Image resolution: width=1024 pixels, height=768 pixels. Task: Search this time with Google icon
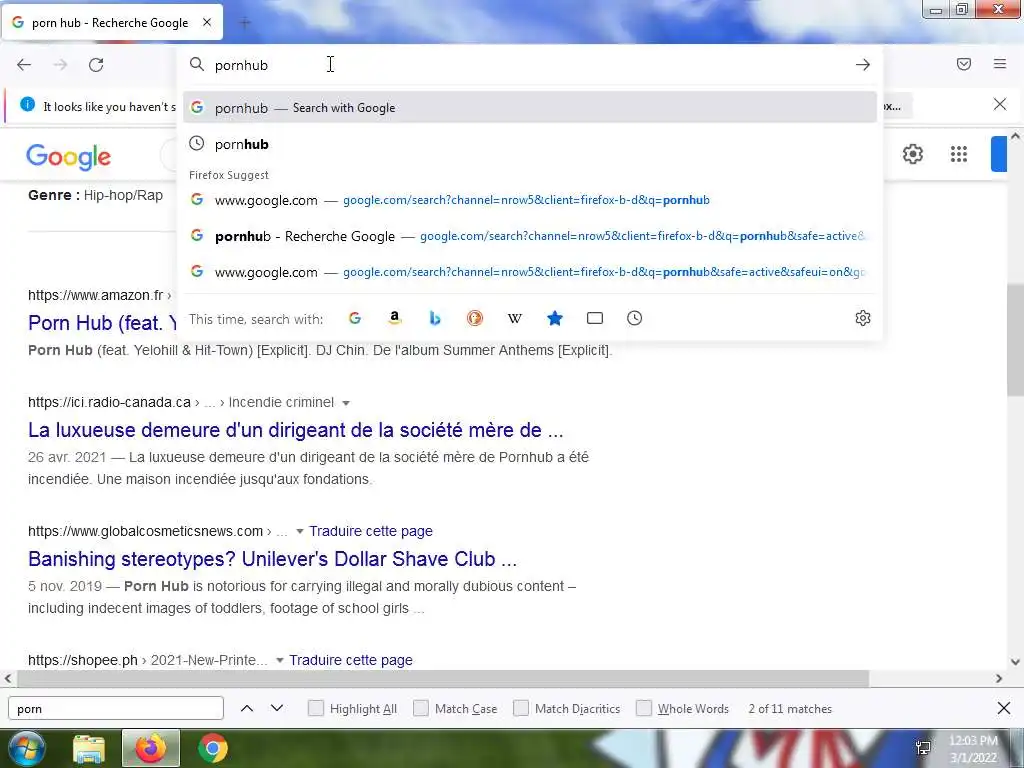point(355,318)
